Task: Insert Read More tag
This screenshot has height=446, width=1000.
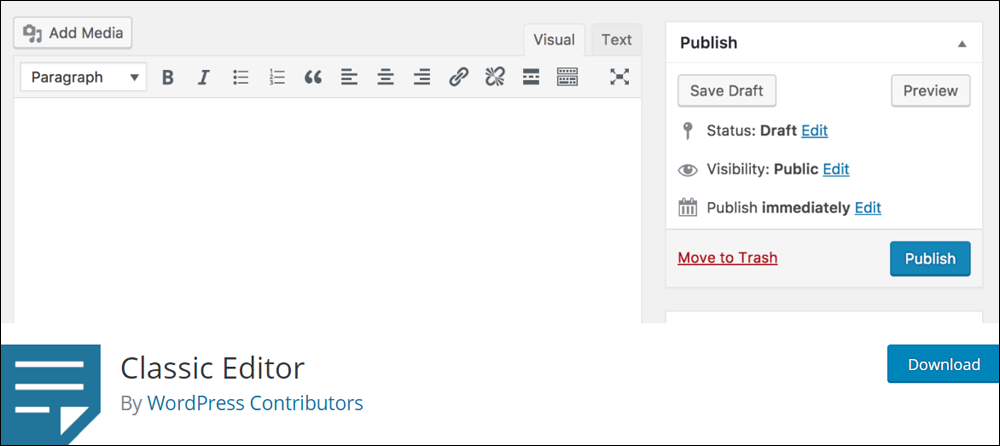Action: click(x=531, y=78)
